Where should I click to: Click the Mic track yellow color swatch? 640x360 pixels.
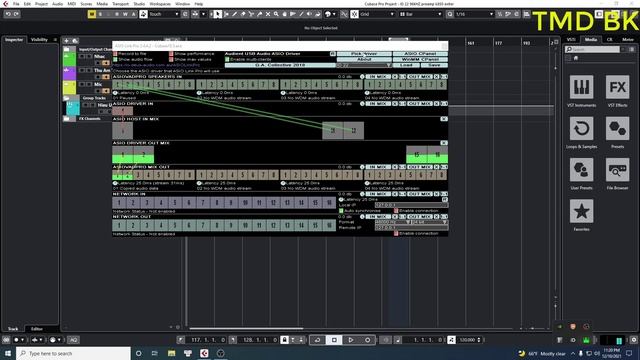[x=69, y=87]
